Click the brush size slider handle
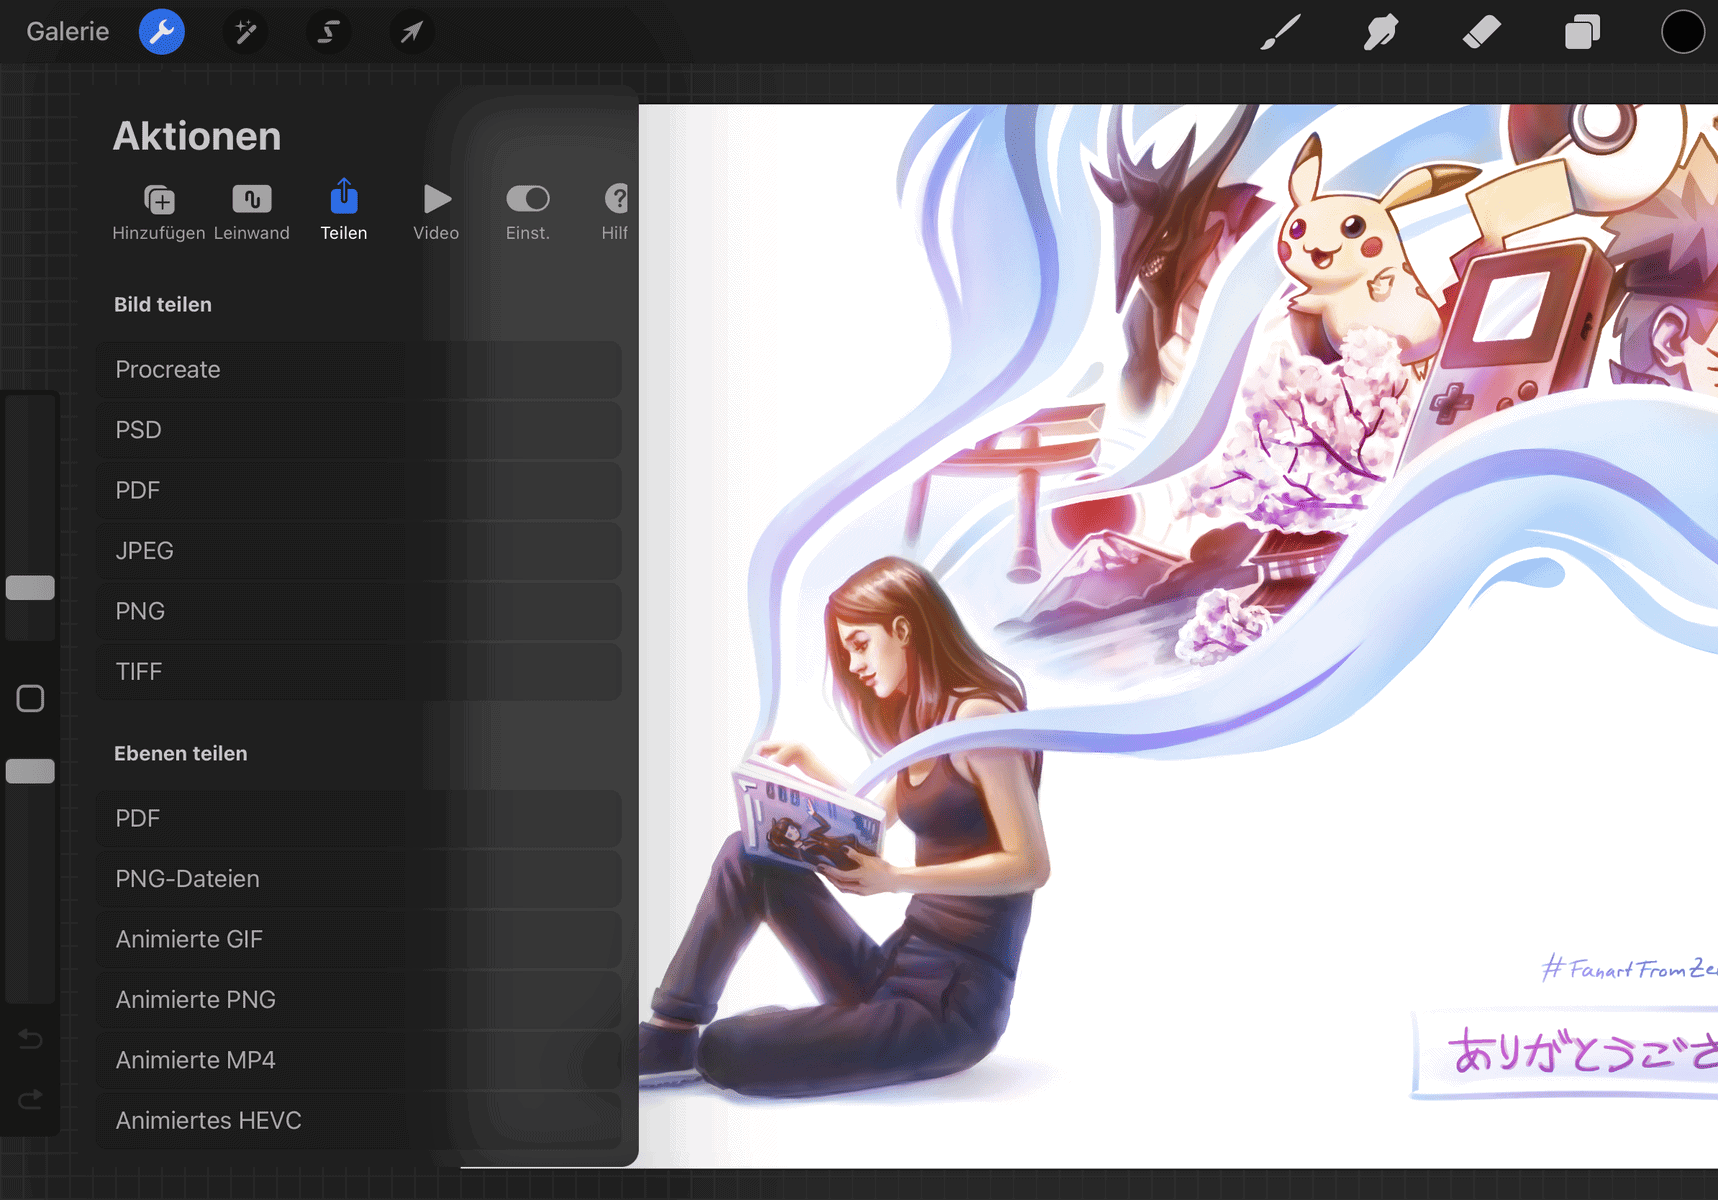Screen dimensions: 1718x1200 point(30,588)
